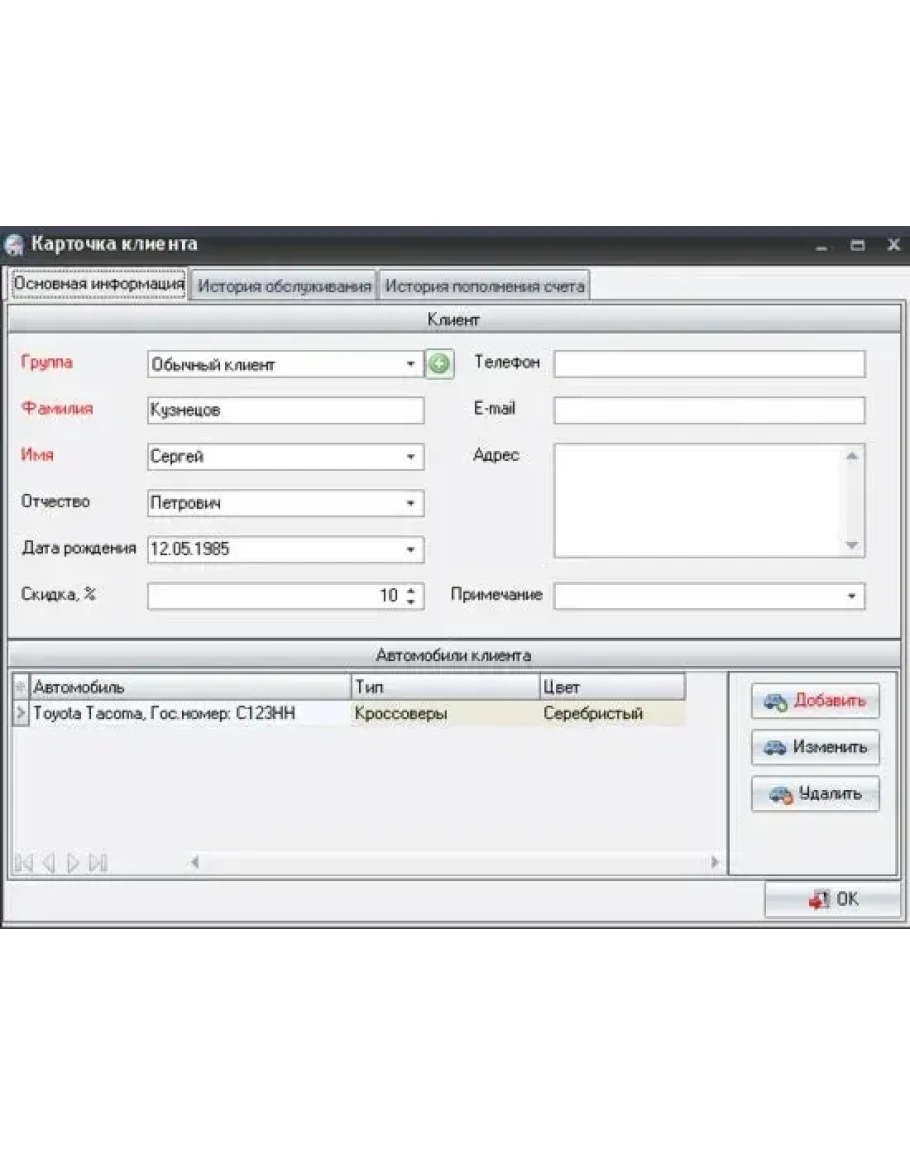Switch to История пополнения счета tab
The width and height of the screenshot is (910, 1155).
484,286
